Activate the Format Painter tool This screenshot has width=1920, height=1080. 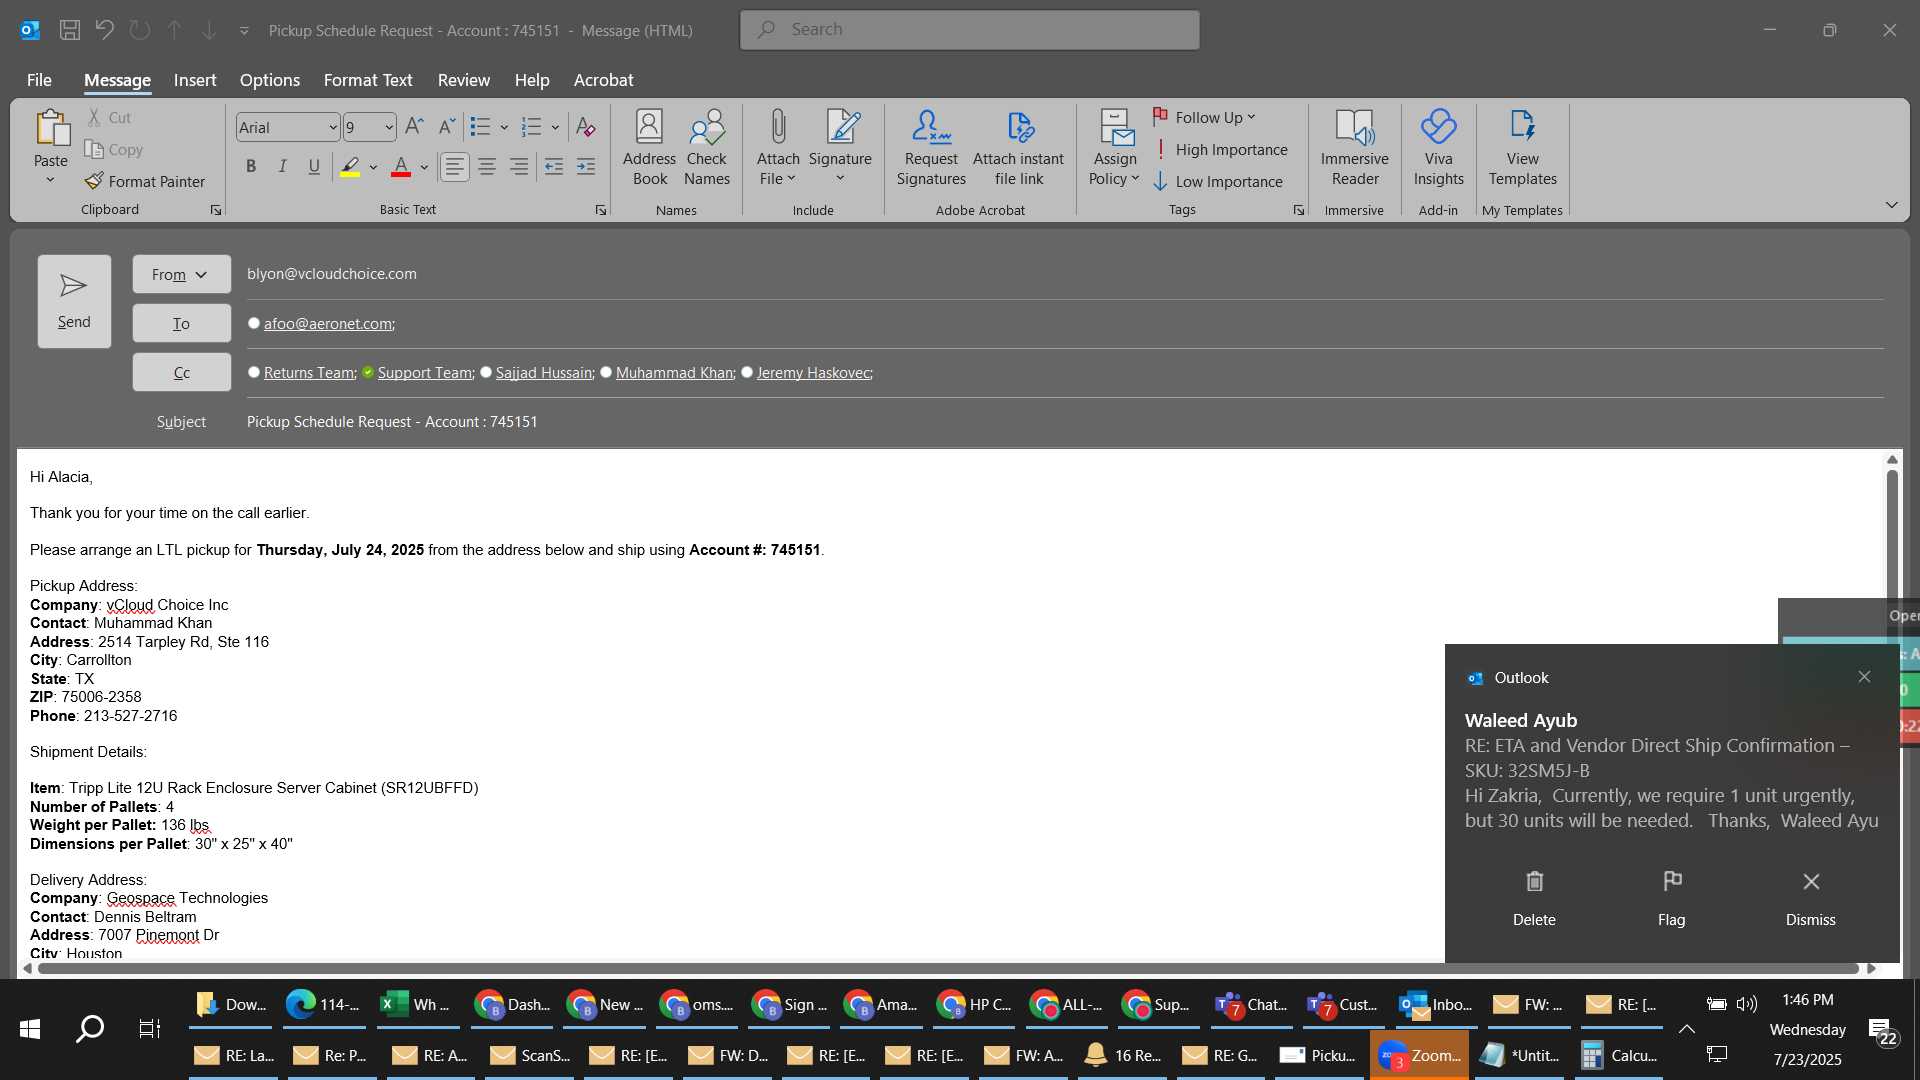coord(145,181)
